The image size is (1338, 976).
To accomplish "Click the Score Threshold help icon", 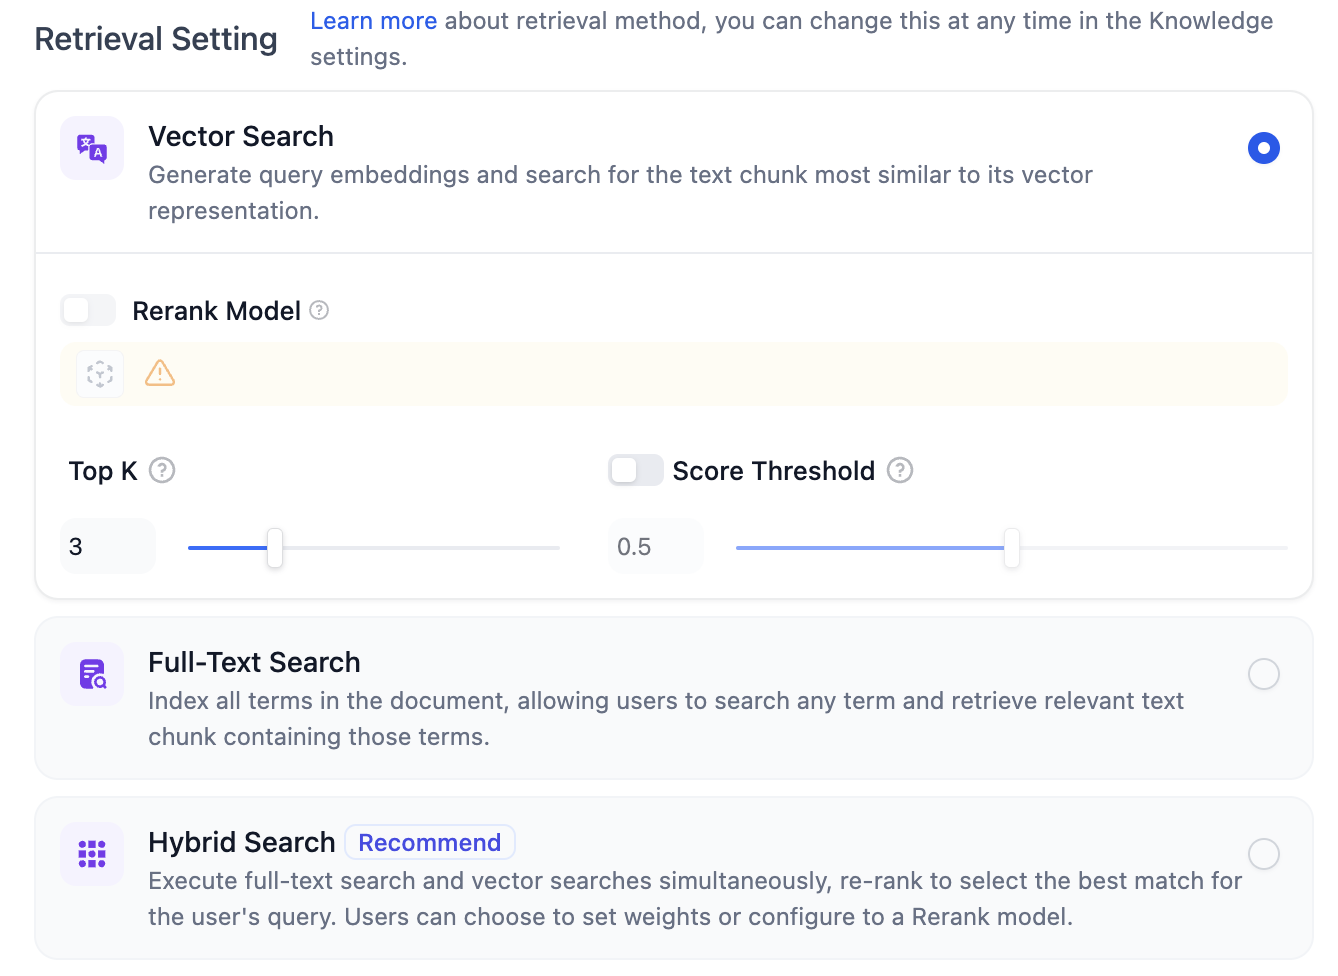I will pyautogui.click(x=900, y=470).
